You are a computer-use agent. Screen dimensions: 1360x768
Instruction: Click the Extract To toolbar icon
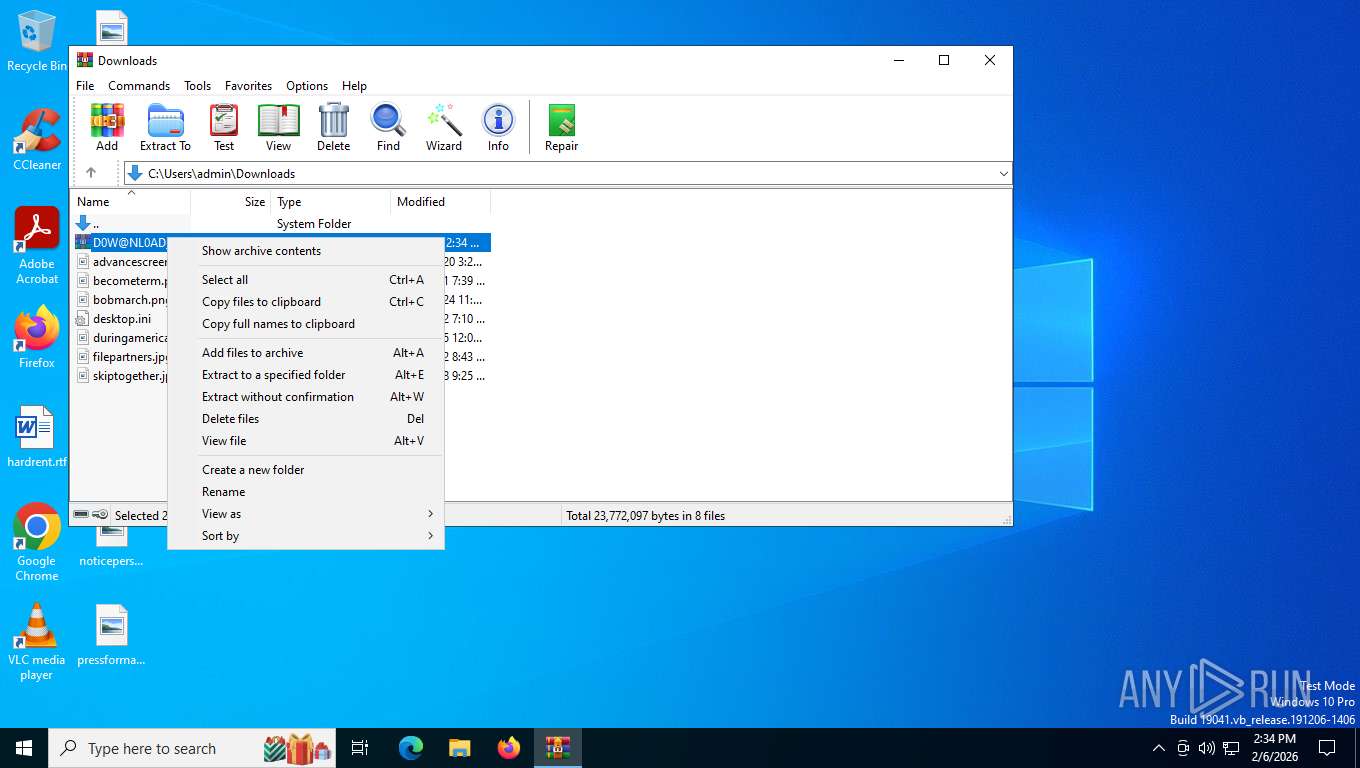pos(165,127)
